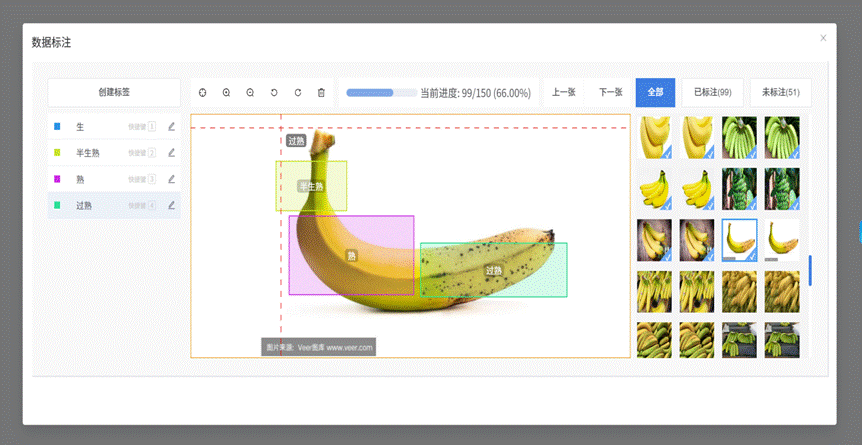Viewport: 862px width, 445px height.
Task: Open edit for the 过熟 label
Action: pos(171,205)
